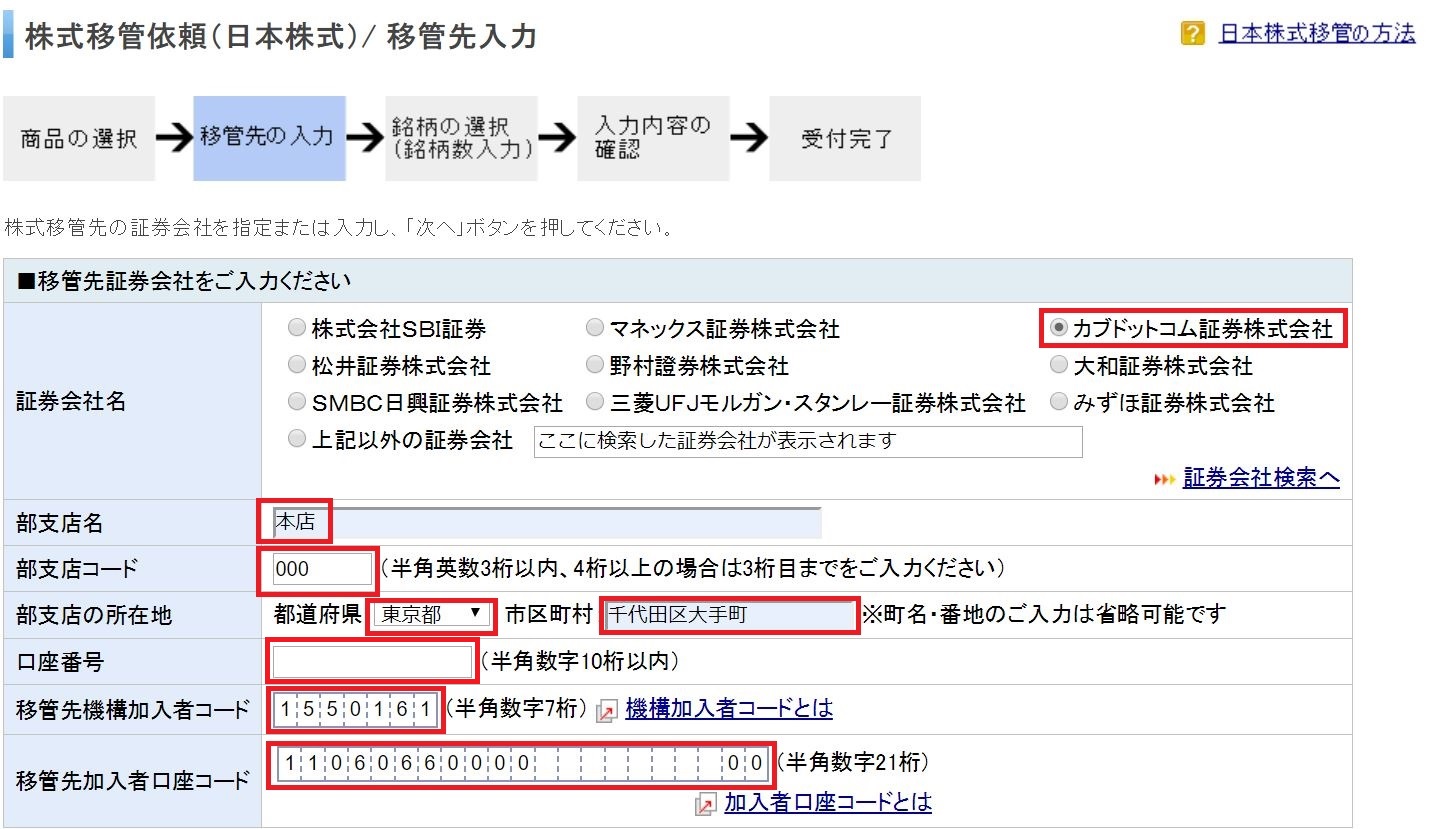Pick 三菱UFJモルガン・スタンレー証券 radio button

tap(595, 402)
